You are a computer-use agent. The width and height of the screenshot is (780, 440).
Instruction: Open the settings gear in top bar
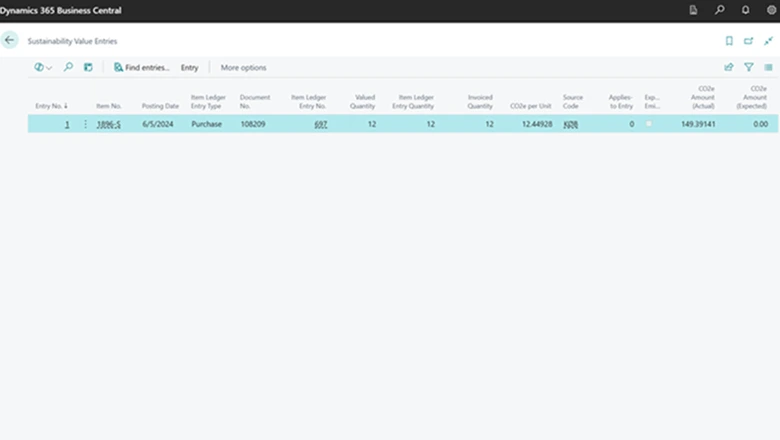(x=771, y=10)
